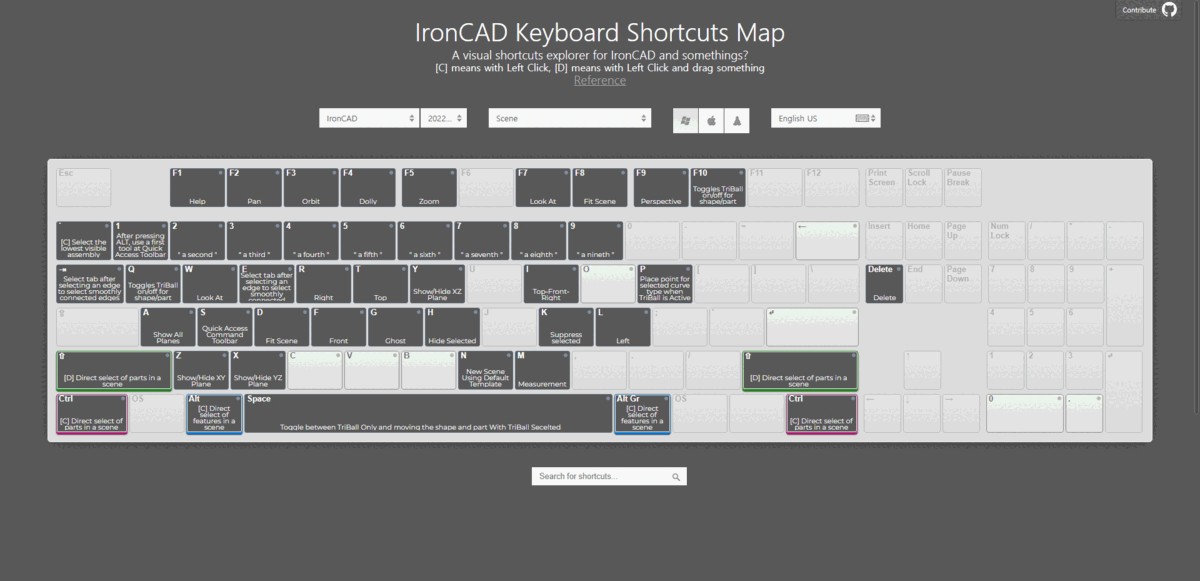Select the F8 Fit Scene key

600,188
